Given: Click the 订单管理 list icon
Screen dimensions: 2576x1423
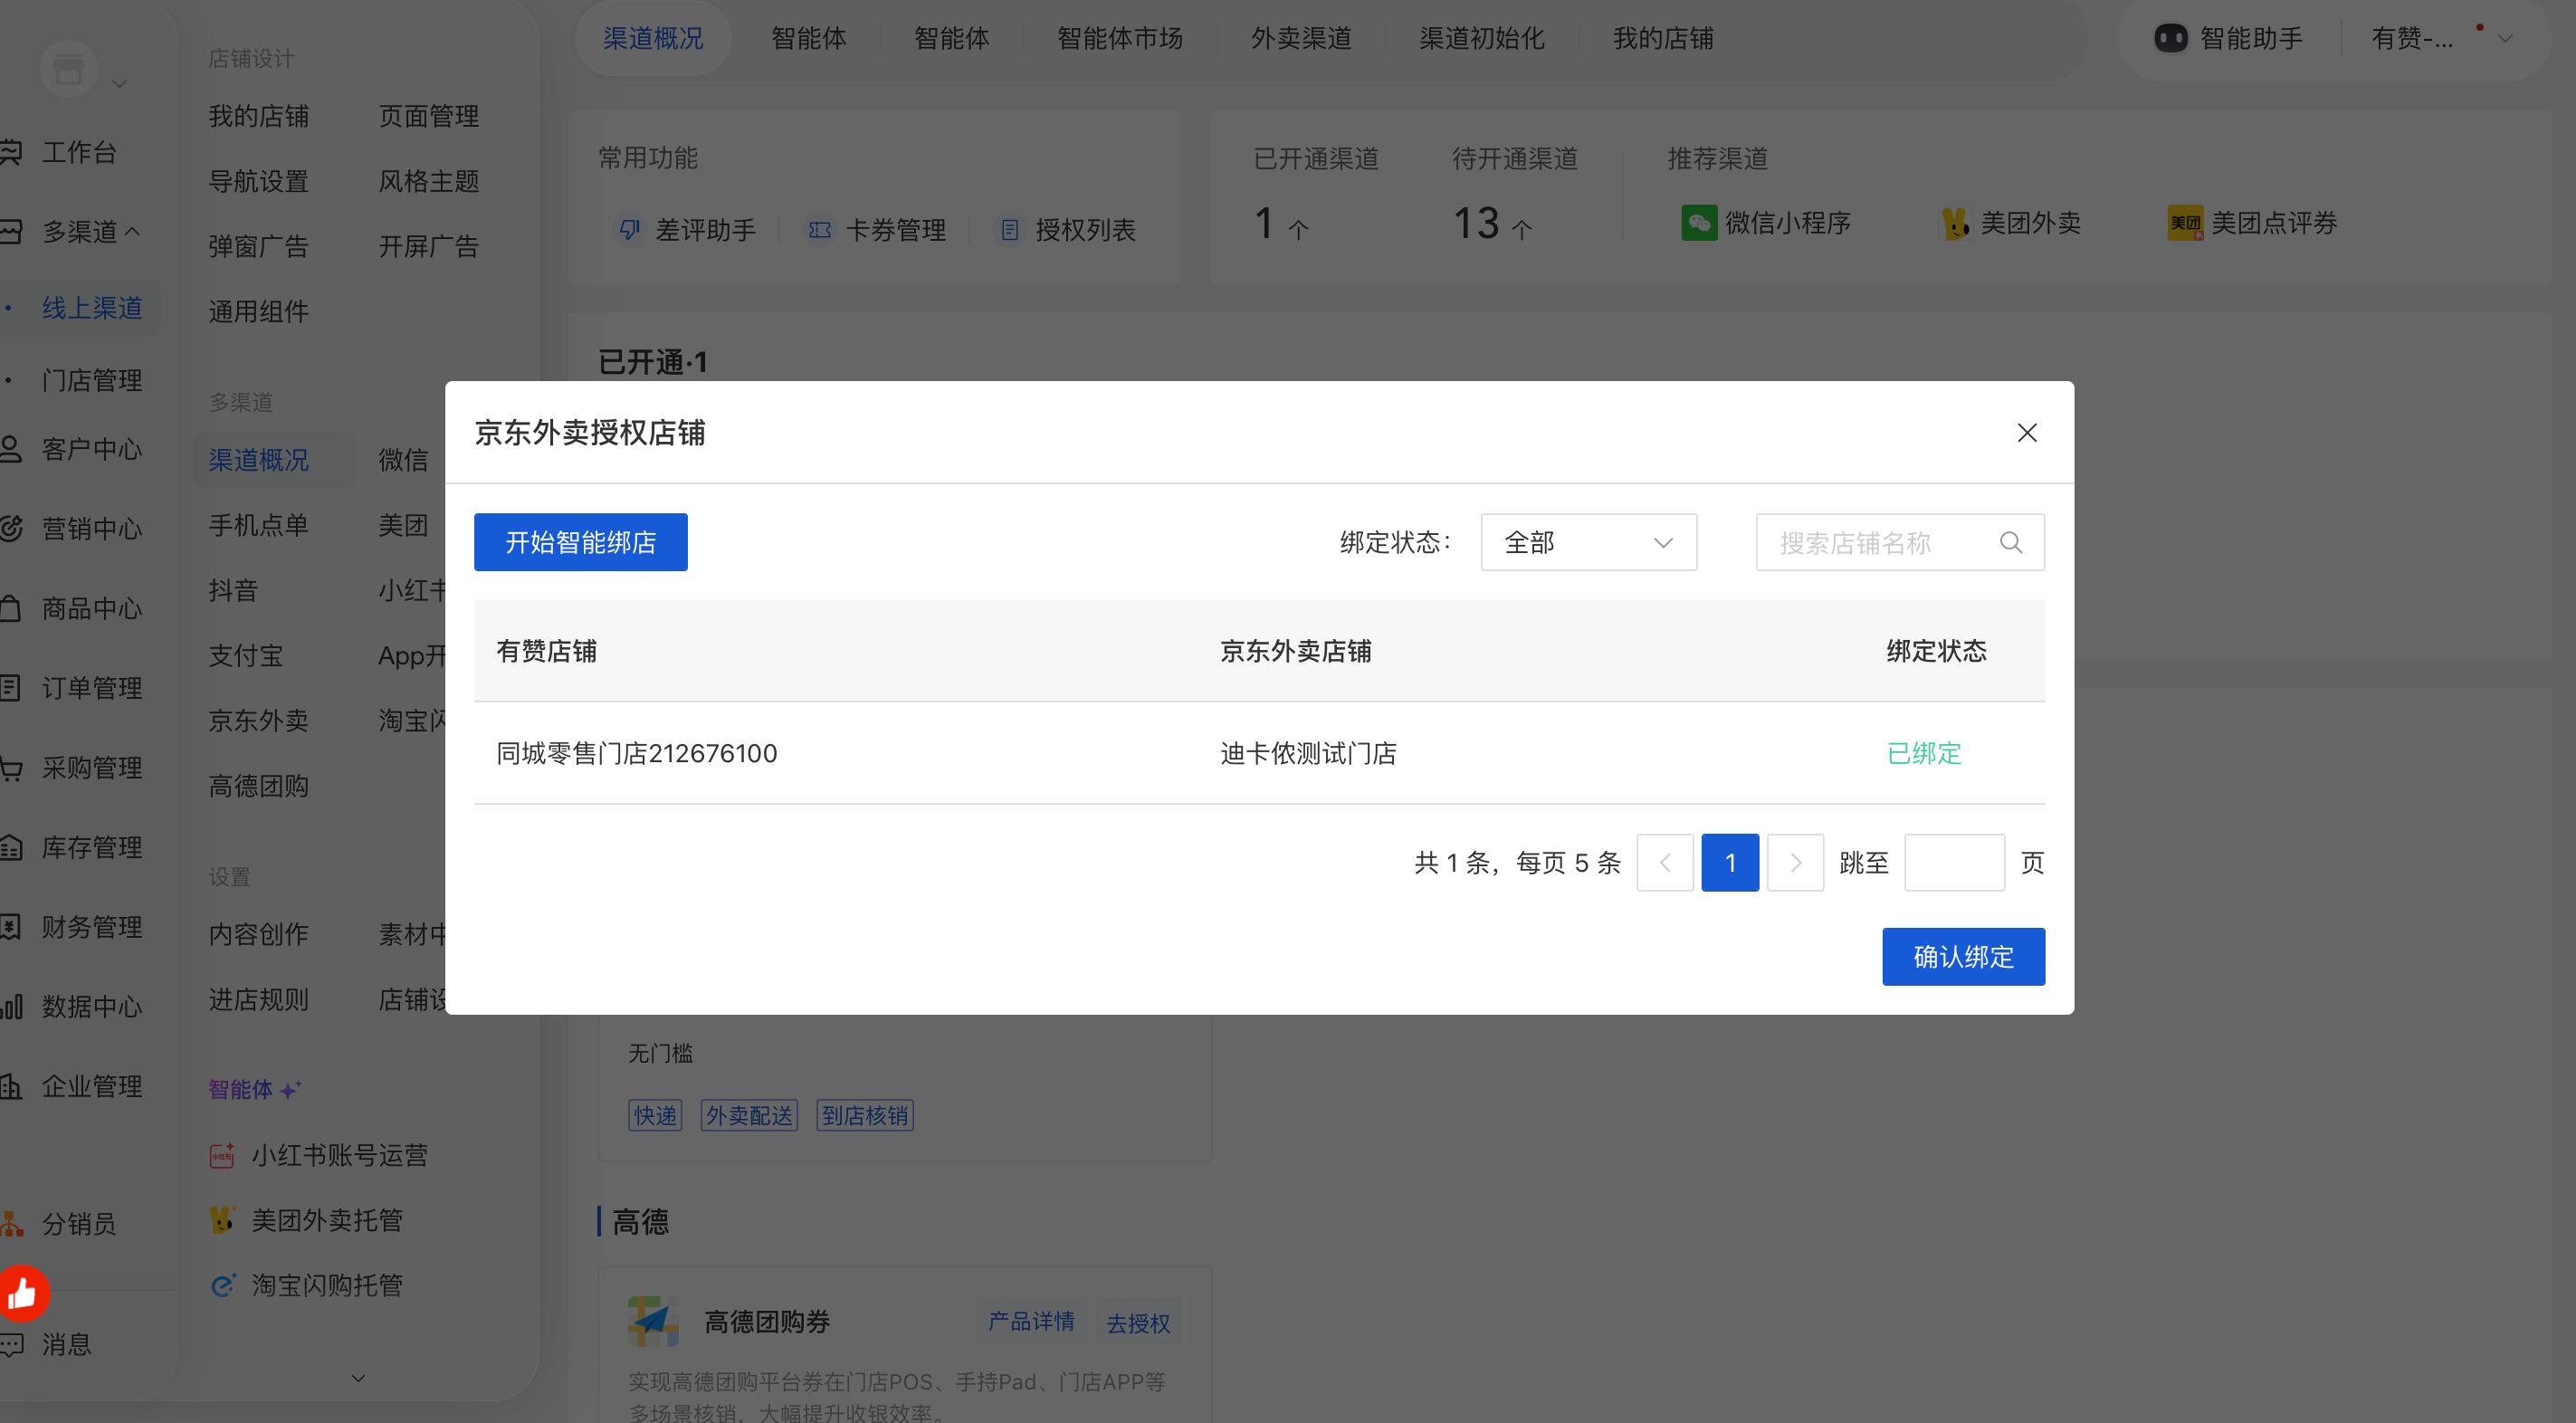Looking at the screenshot, I should [11, 688].
